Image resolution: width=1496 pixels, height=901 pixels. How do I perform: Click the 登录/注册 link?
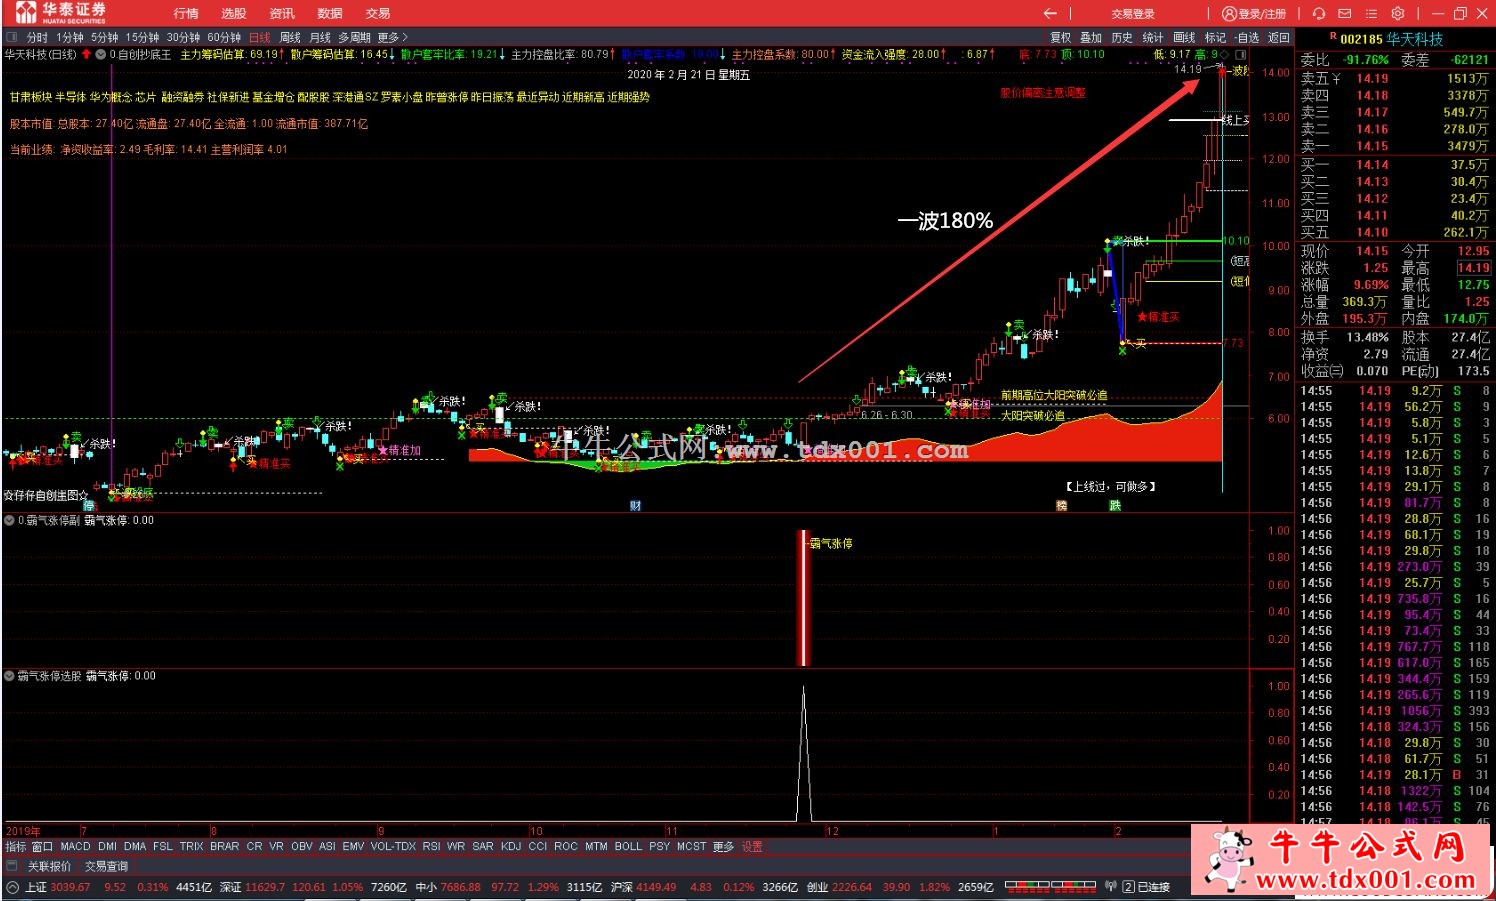tap(1262, 14)
